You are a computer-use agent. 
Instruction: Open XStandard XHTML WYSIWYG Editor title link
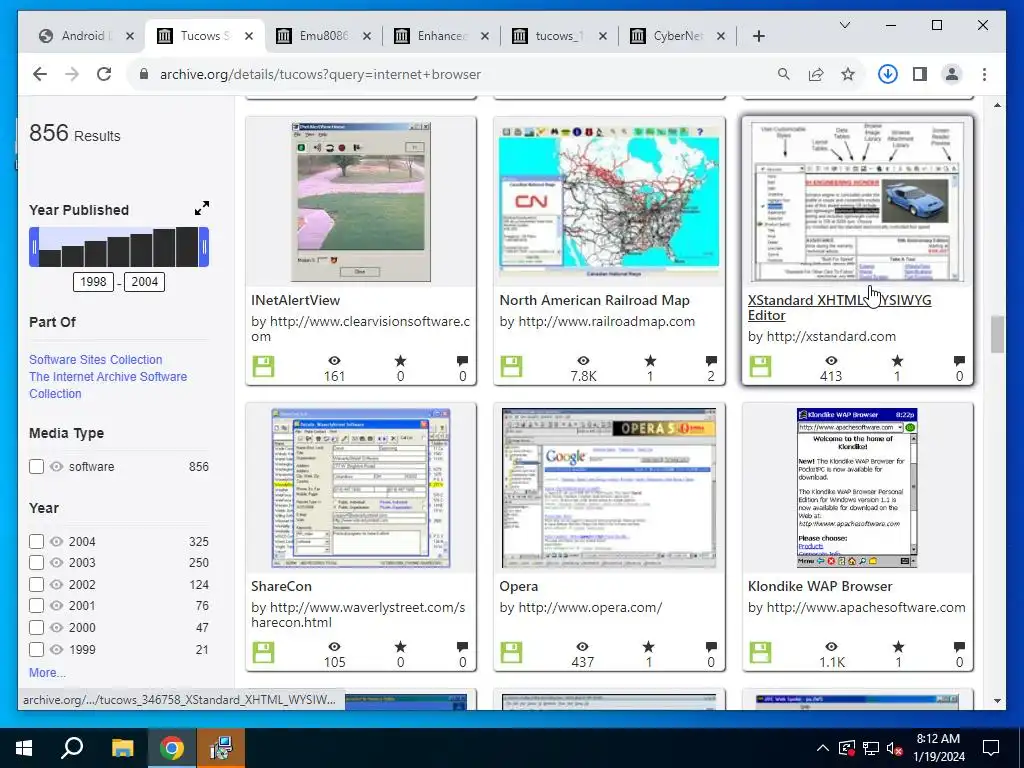839,308
